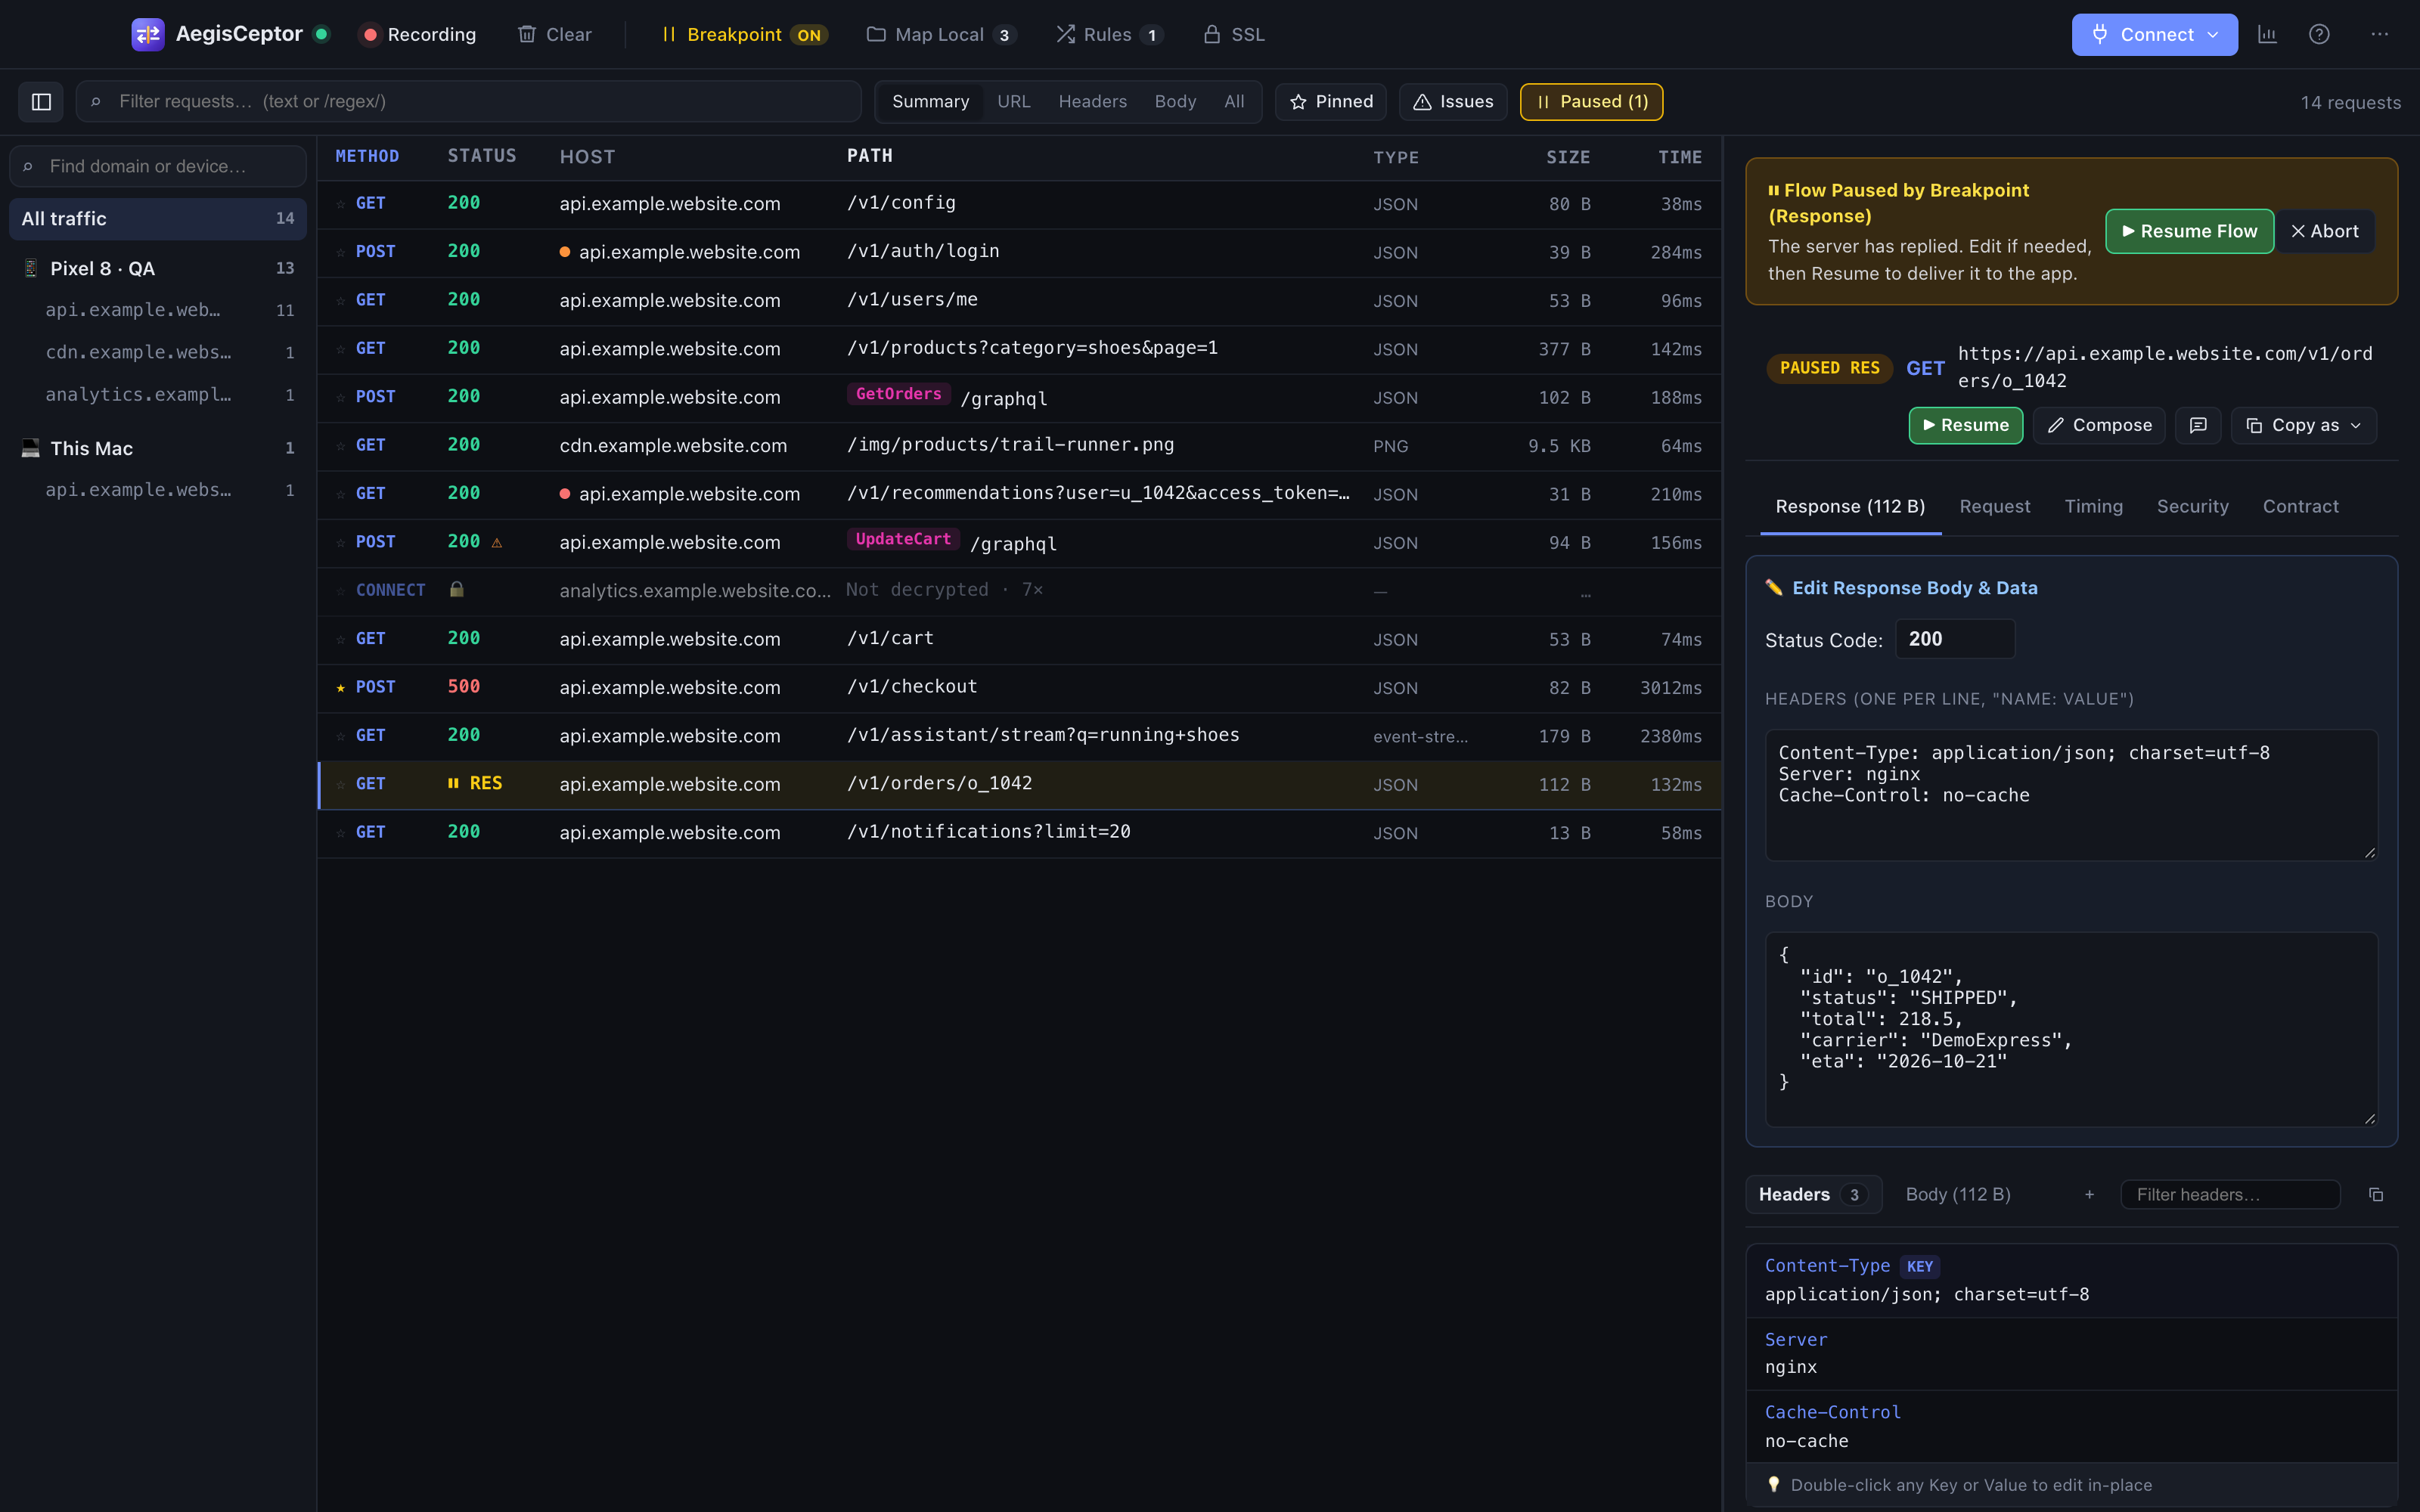Focus the Filter requests search box
This screenshot has height=1512, width=2420.
[469, 101]
